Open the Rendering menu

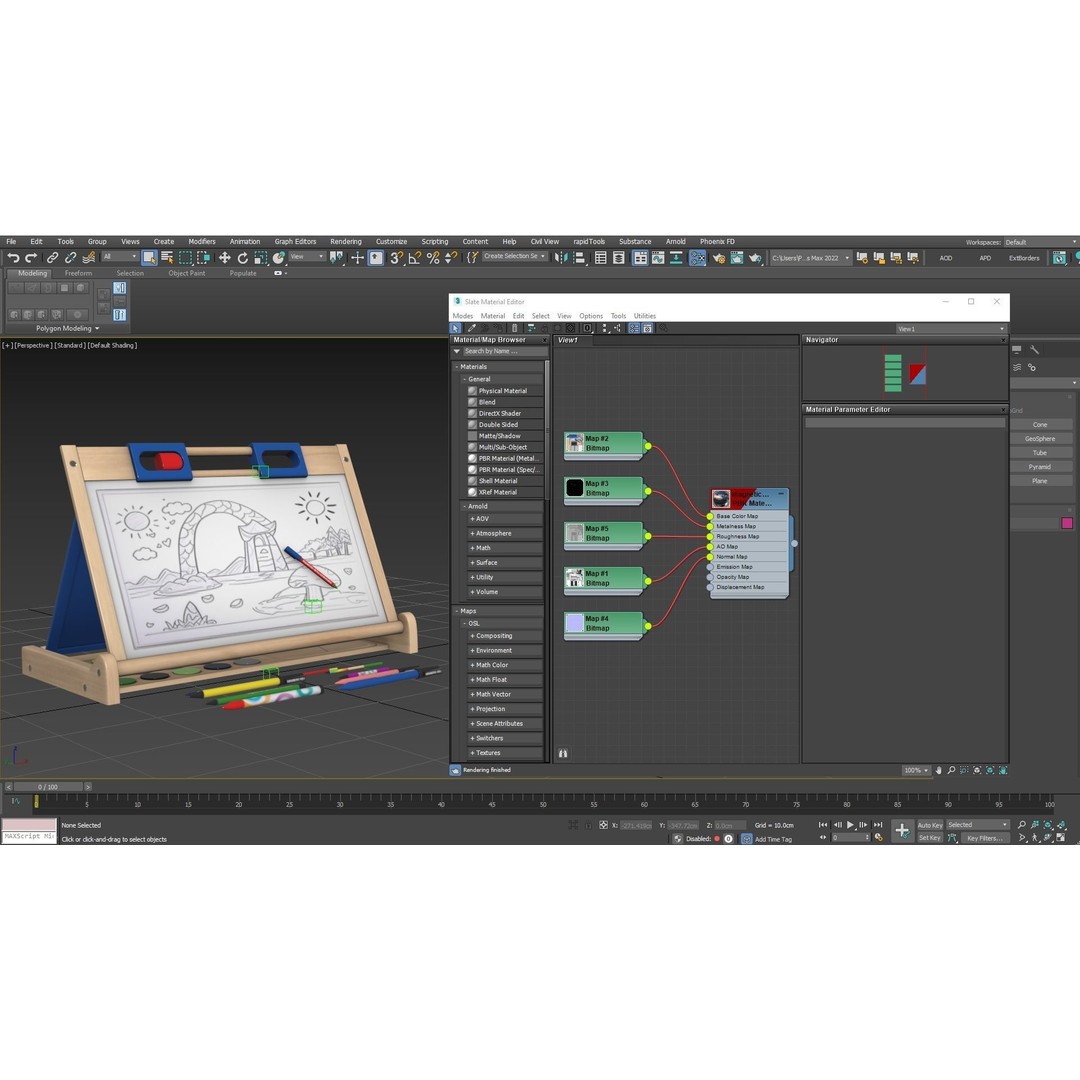click(346, 242)
